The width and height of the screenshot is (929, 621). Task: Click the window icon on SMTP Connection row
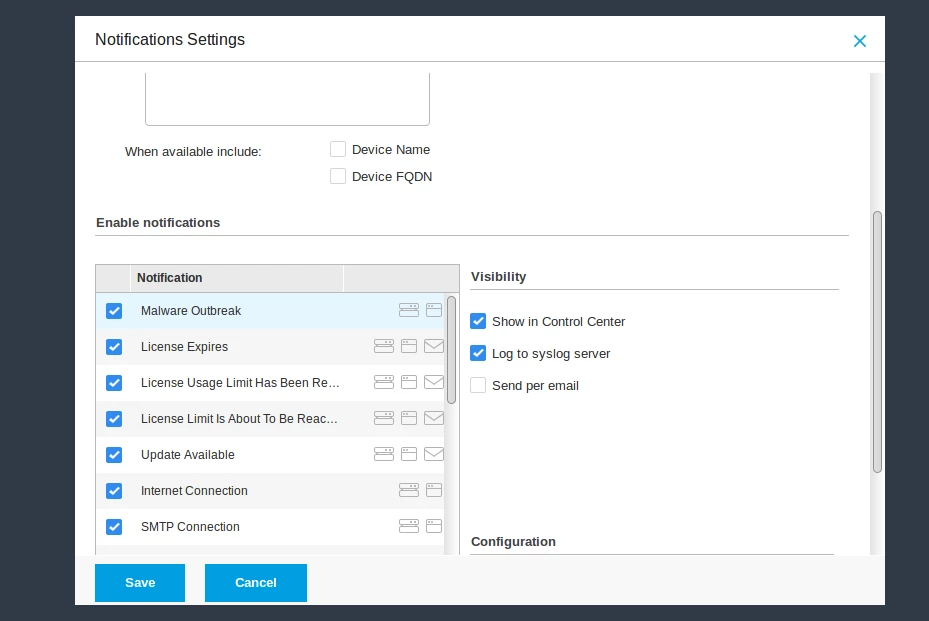pos(434,527)
